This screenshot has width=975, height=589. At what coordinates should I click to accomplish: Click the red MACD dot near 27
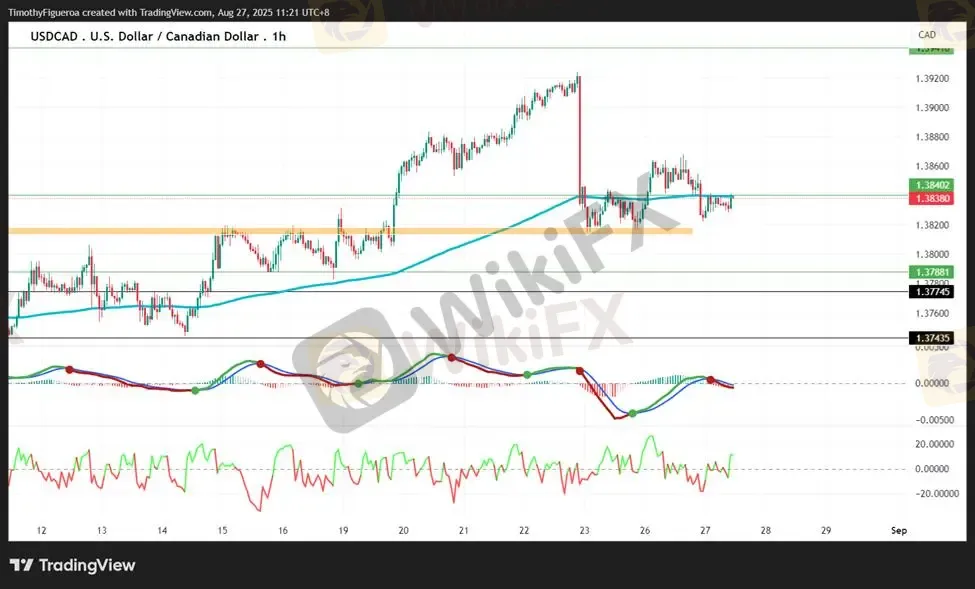pyautogui.click(x=710, y=379)
